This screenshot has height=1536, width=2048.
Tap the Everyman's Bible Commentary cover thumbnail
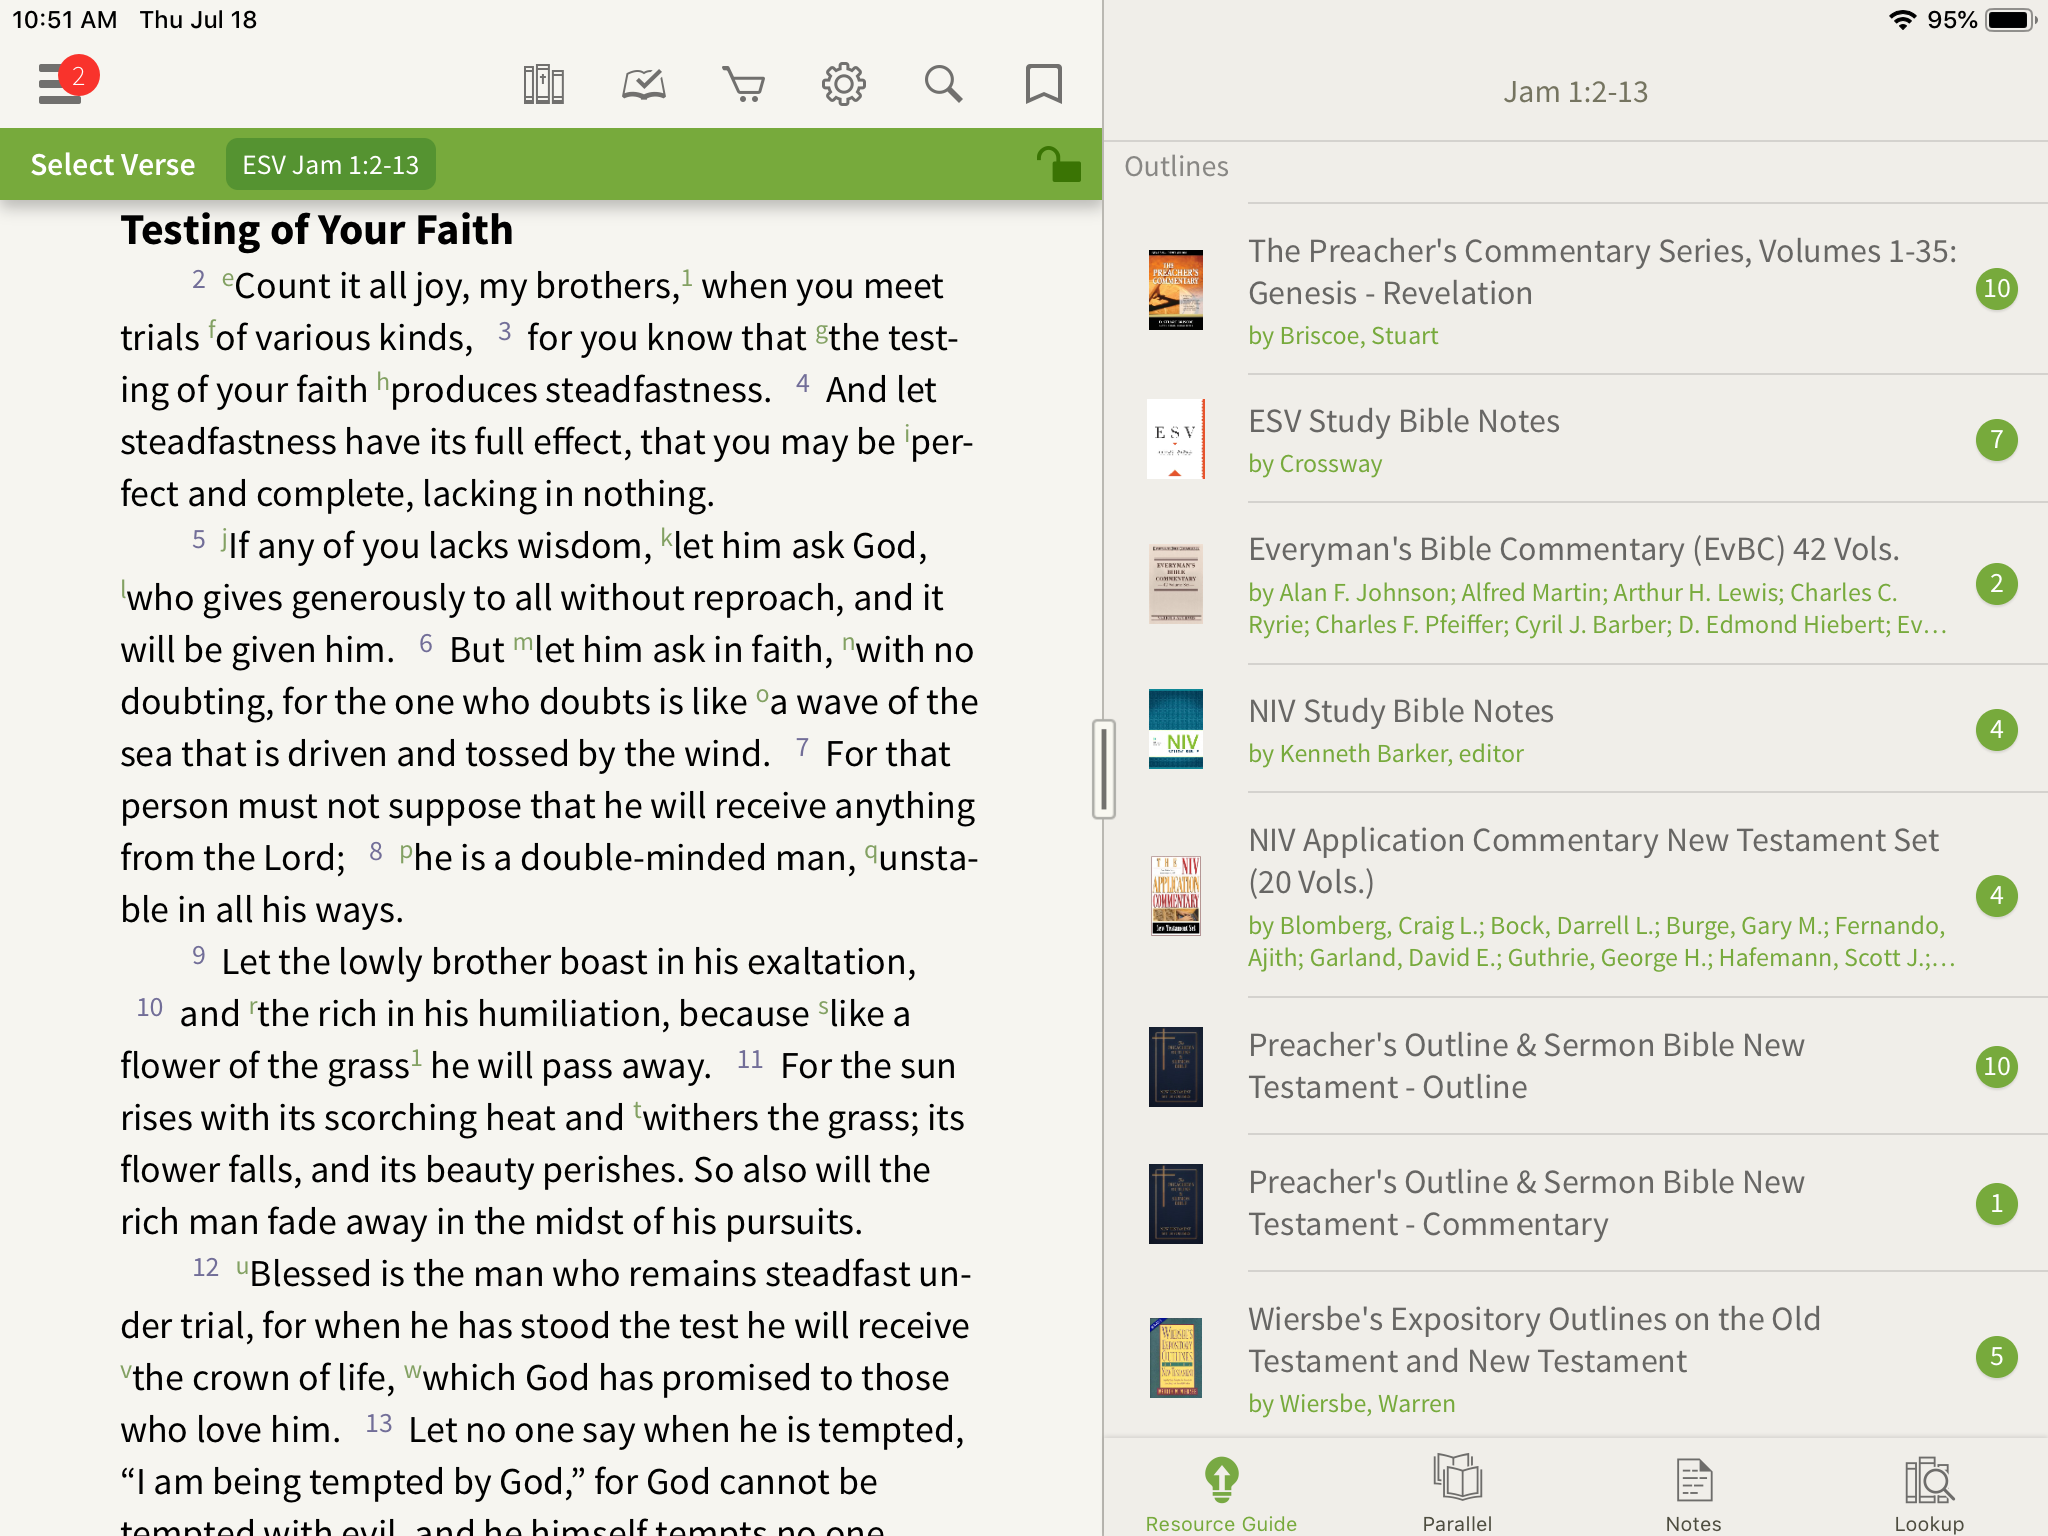(x=1176, y=584)
